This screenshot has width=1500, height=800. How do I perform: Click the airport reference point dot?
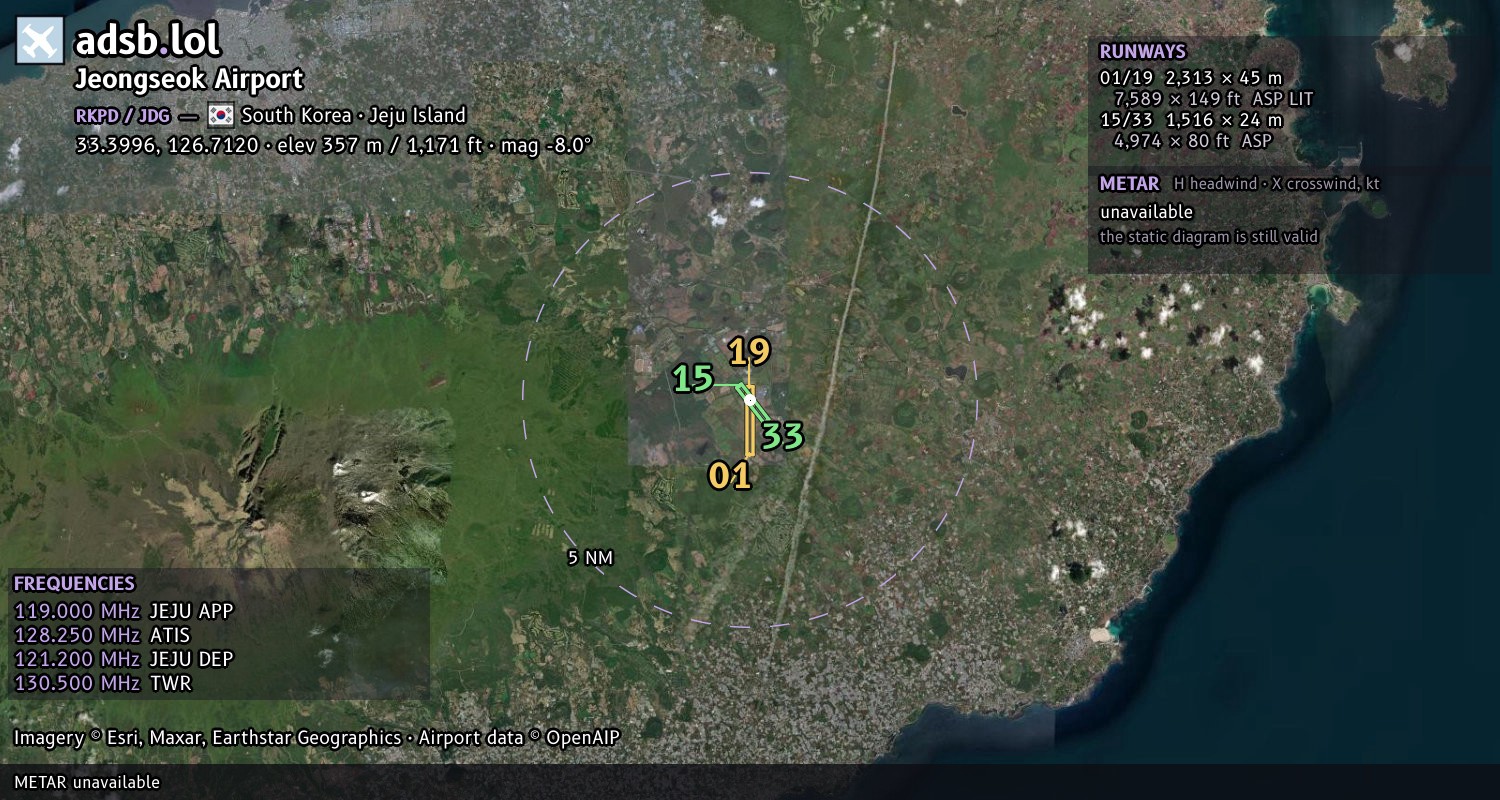[750, 400]
